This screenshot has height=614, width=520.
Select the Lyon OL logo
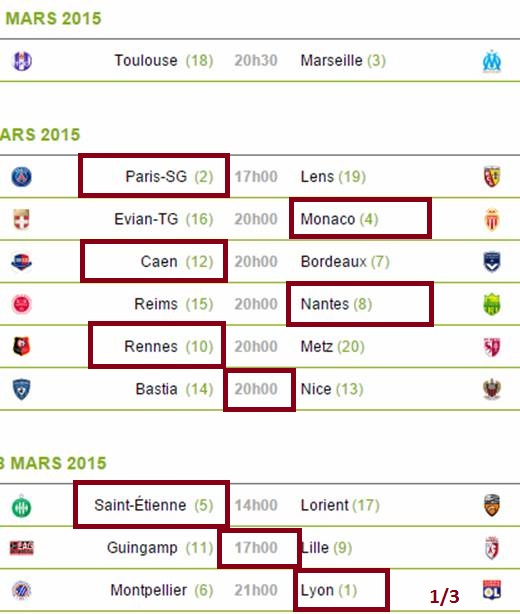click(491, 590)
